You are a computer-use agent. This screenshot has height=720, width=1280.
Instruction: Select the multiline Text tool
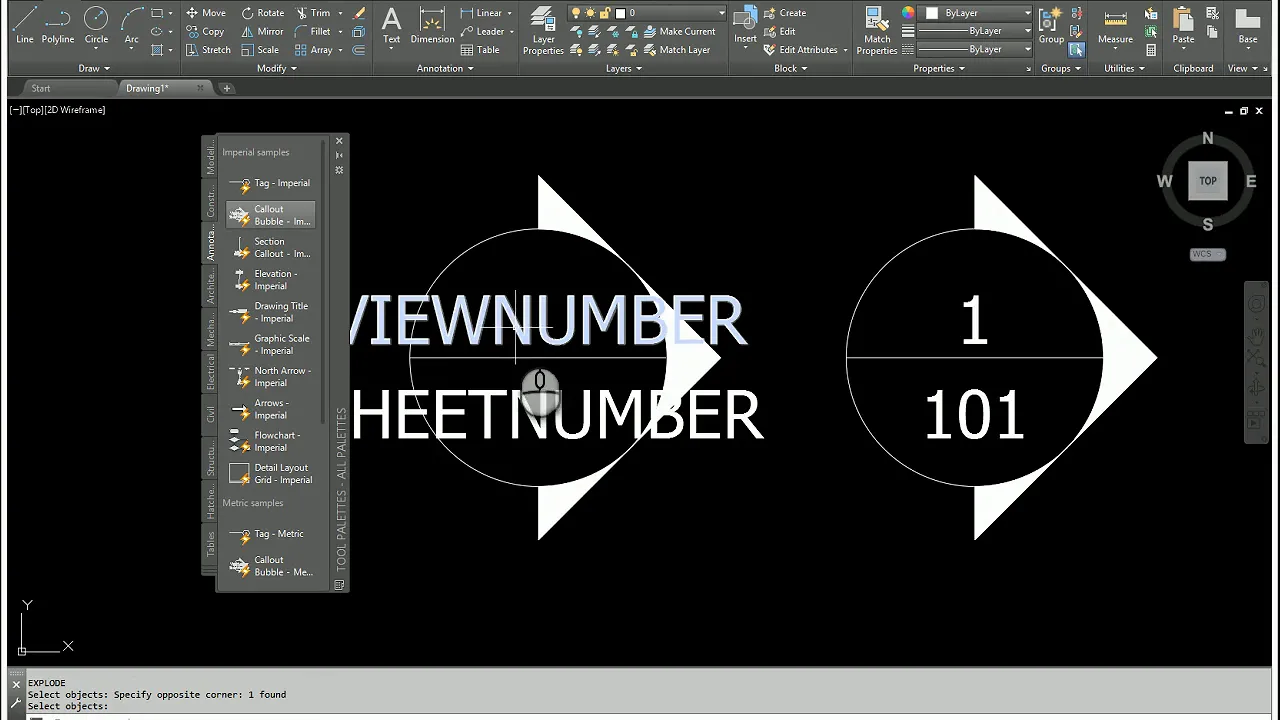click(391, 26)
